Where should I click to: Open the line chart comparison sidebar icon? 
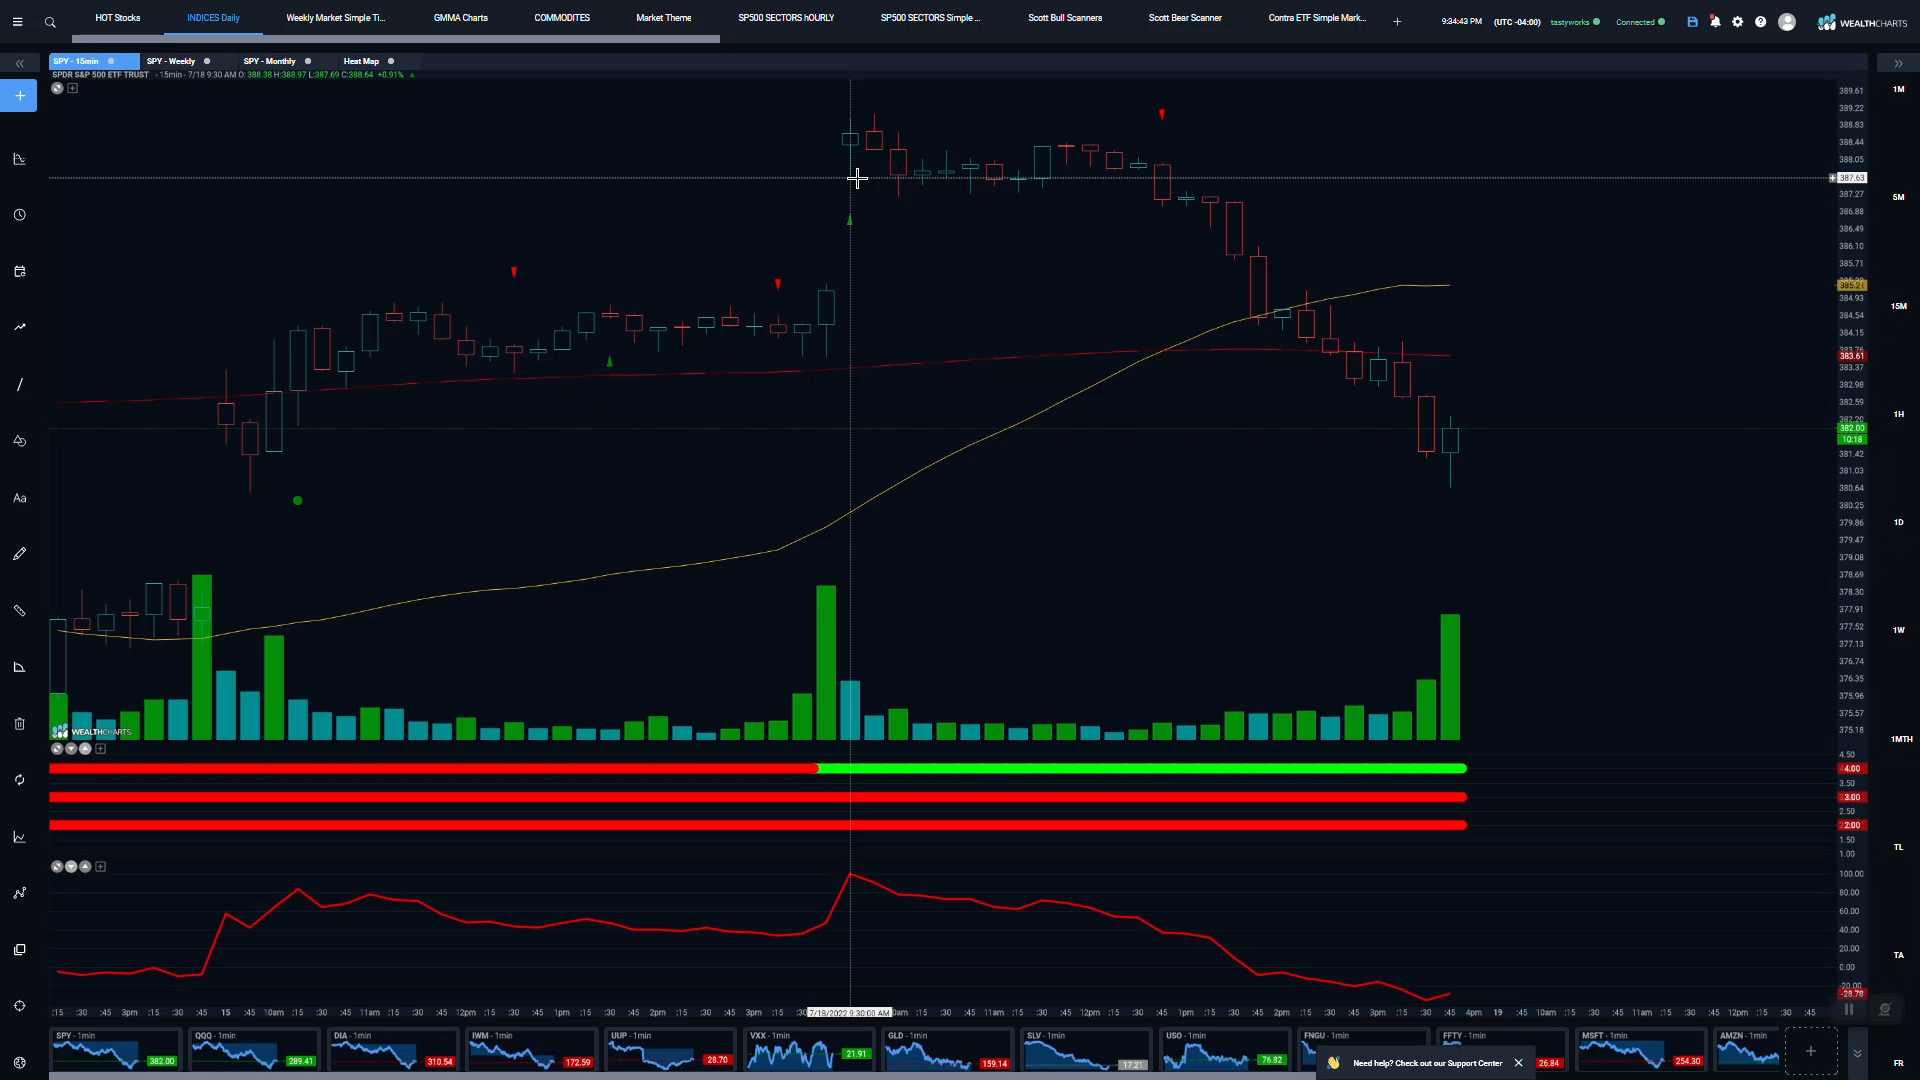(19, 837)
